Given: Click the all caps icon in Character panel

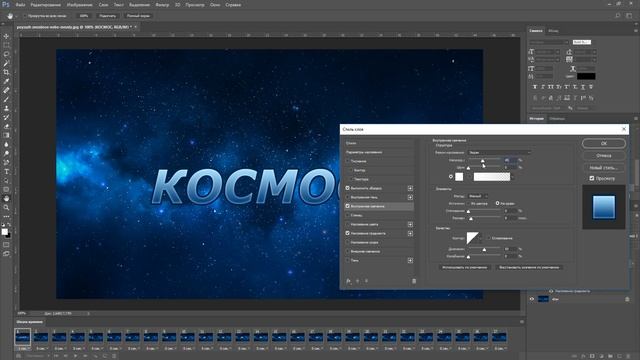Looking at the screenshot, I should [551, 87].
